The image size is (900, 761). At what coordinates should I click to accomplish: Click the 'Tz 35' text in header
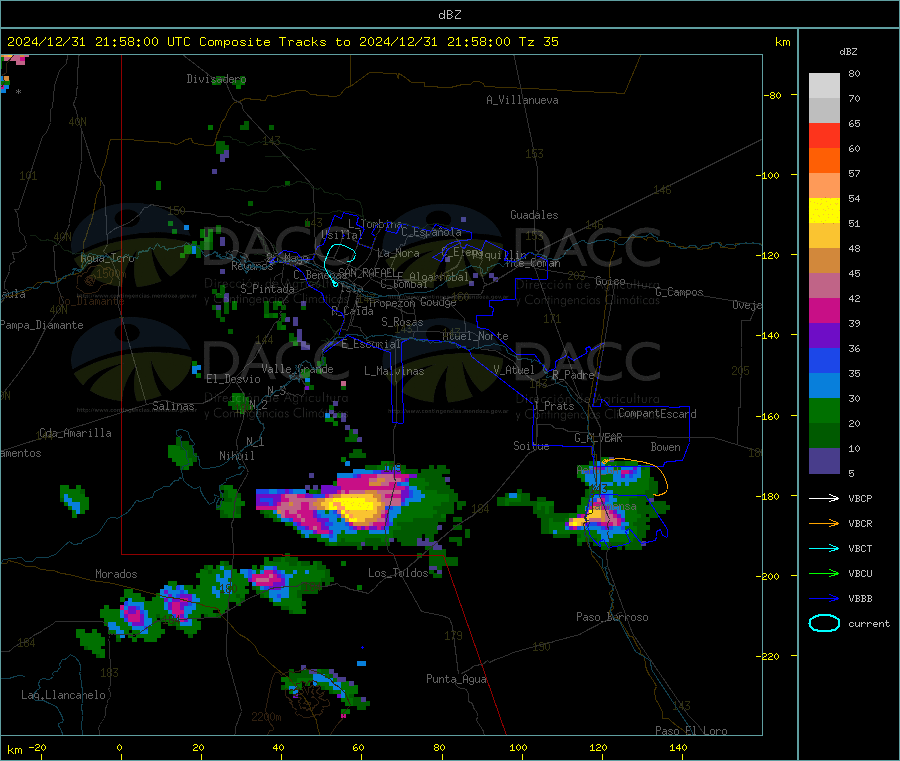[538, 42]
